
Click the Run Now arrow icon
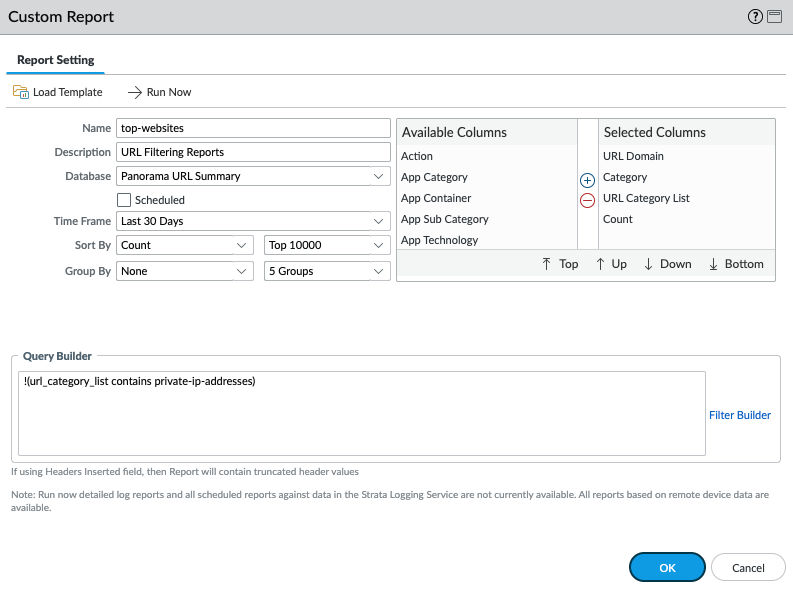coord(135,92)
